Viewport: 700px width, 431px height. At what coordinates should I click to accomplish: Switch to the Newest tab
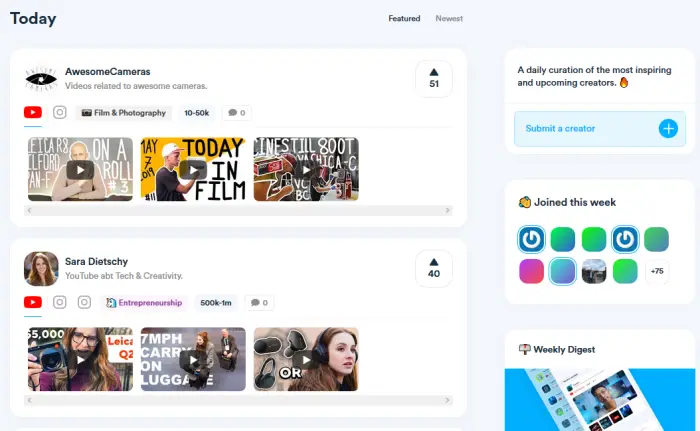click(449, 18)
